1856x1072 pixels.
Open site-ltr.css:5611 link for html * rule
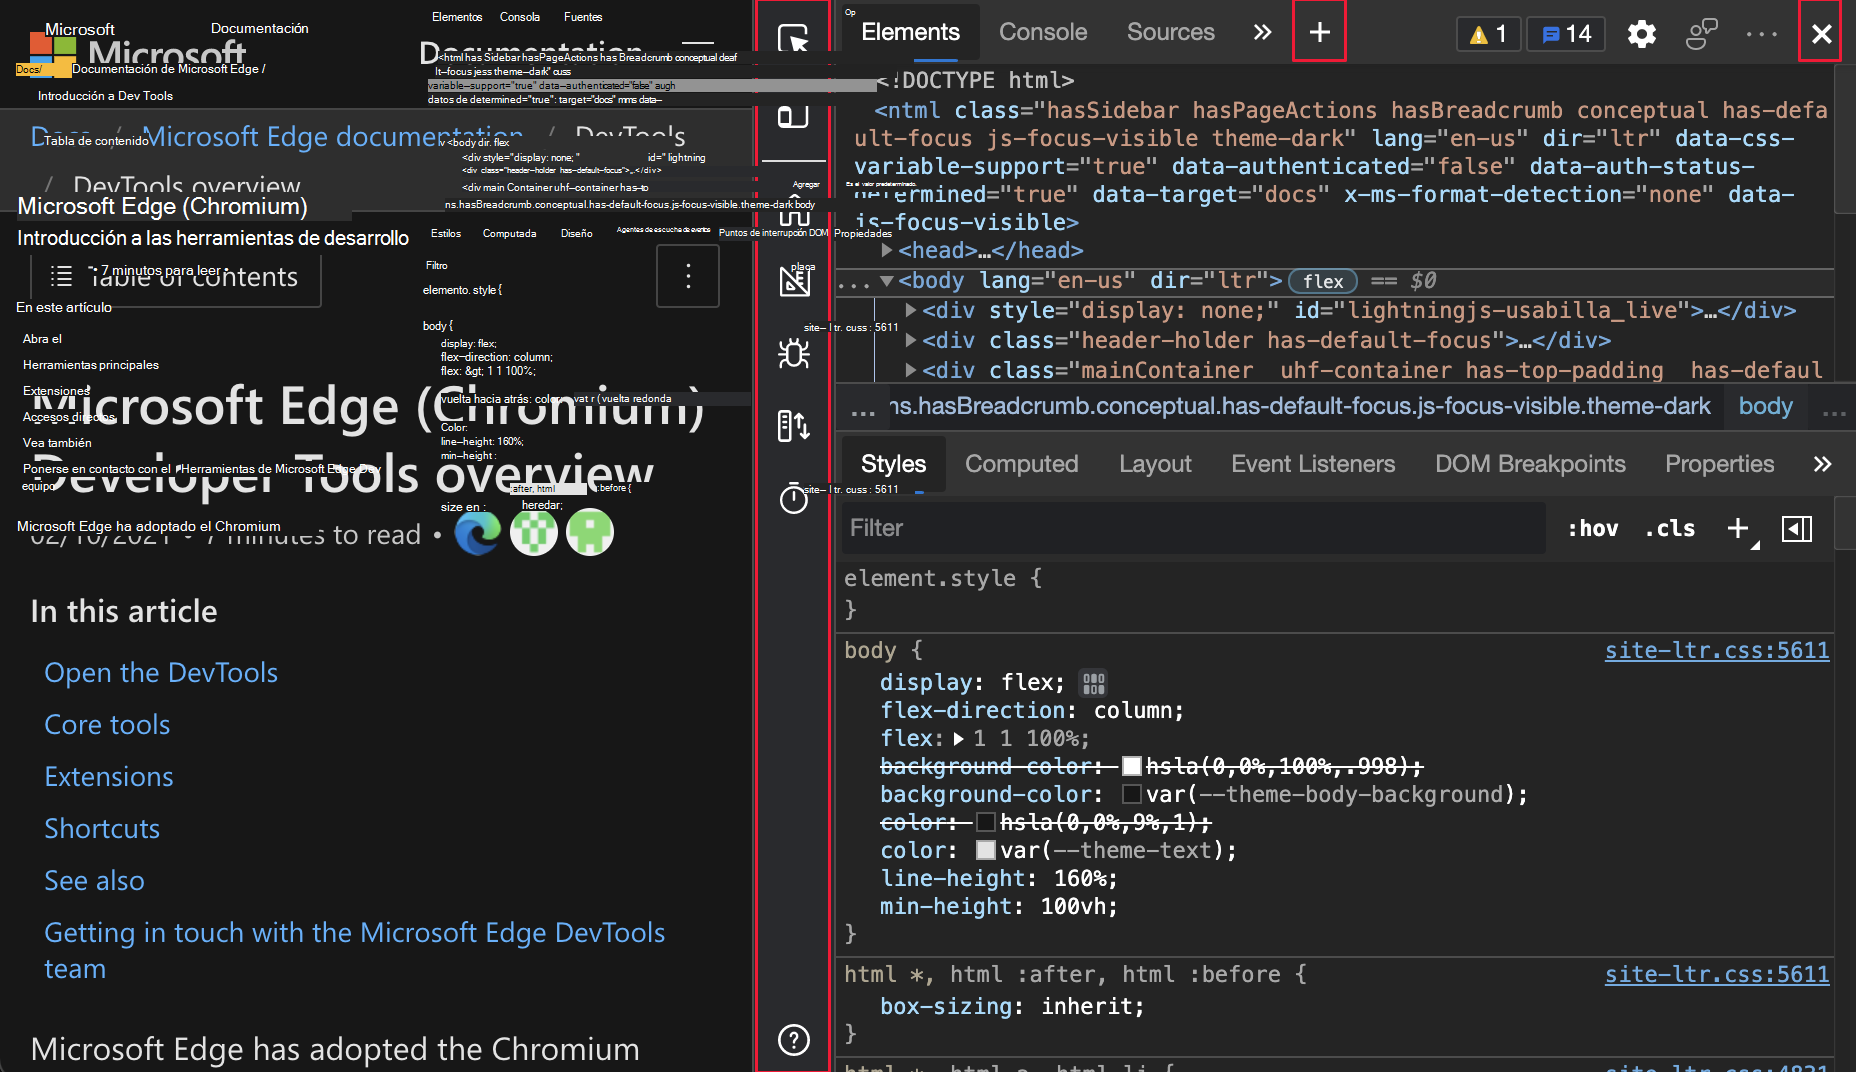click(x=1717, y=974)
